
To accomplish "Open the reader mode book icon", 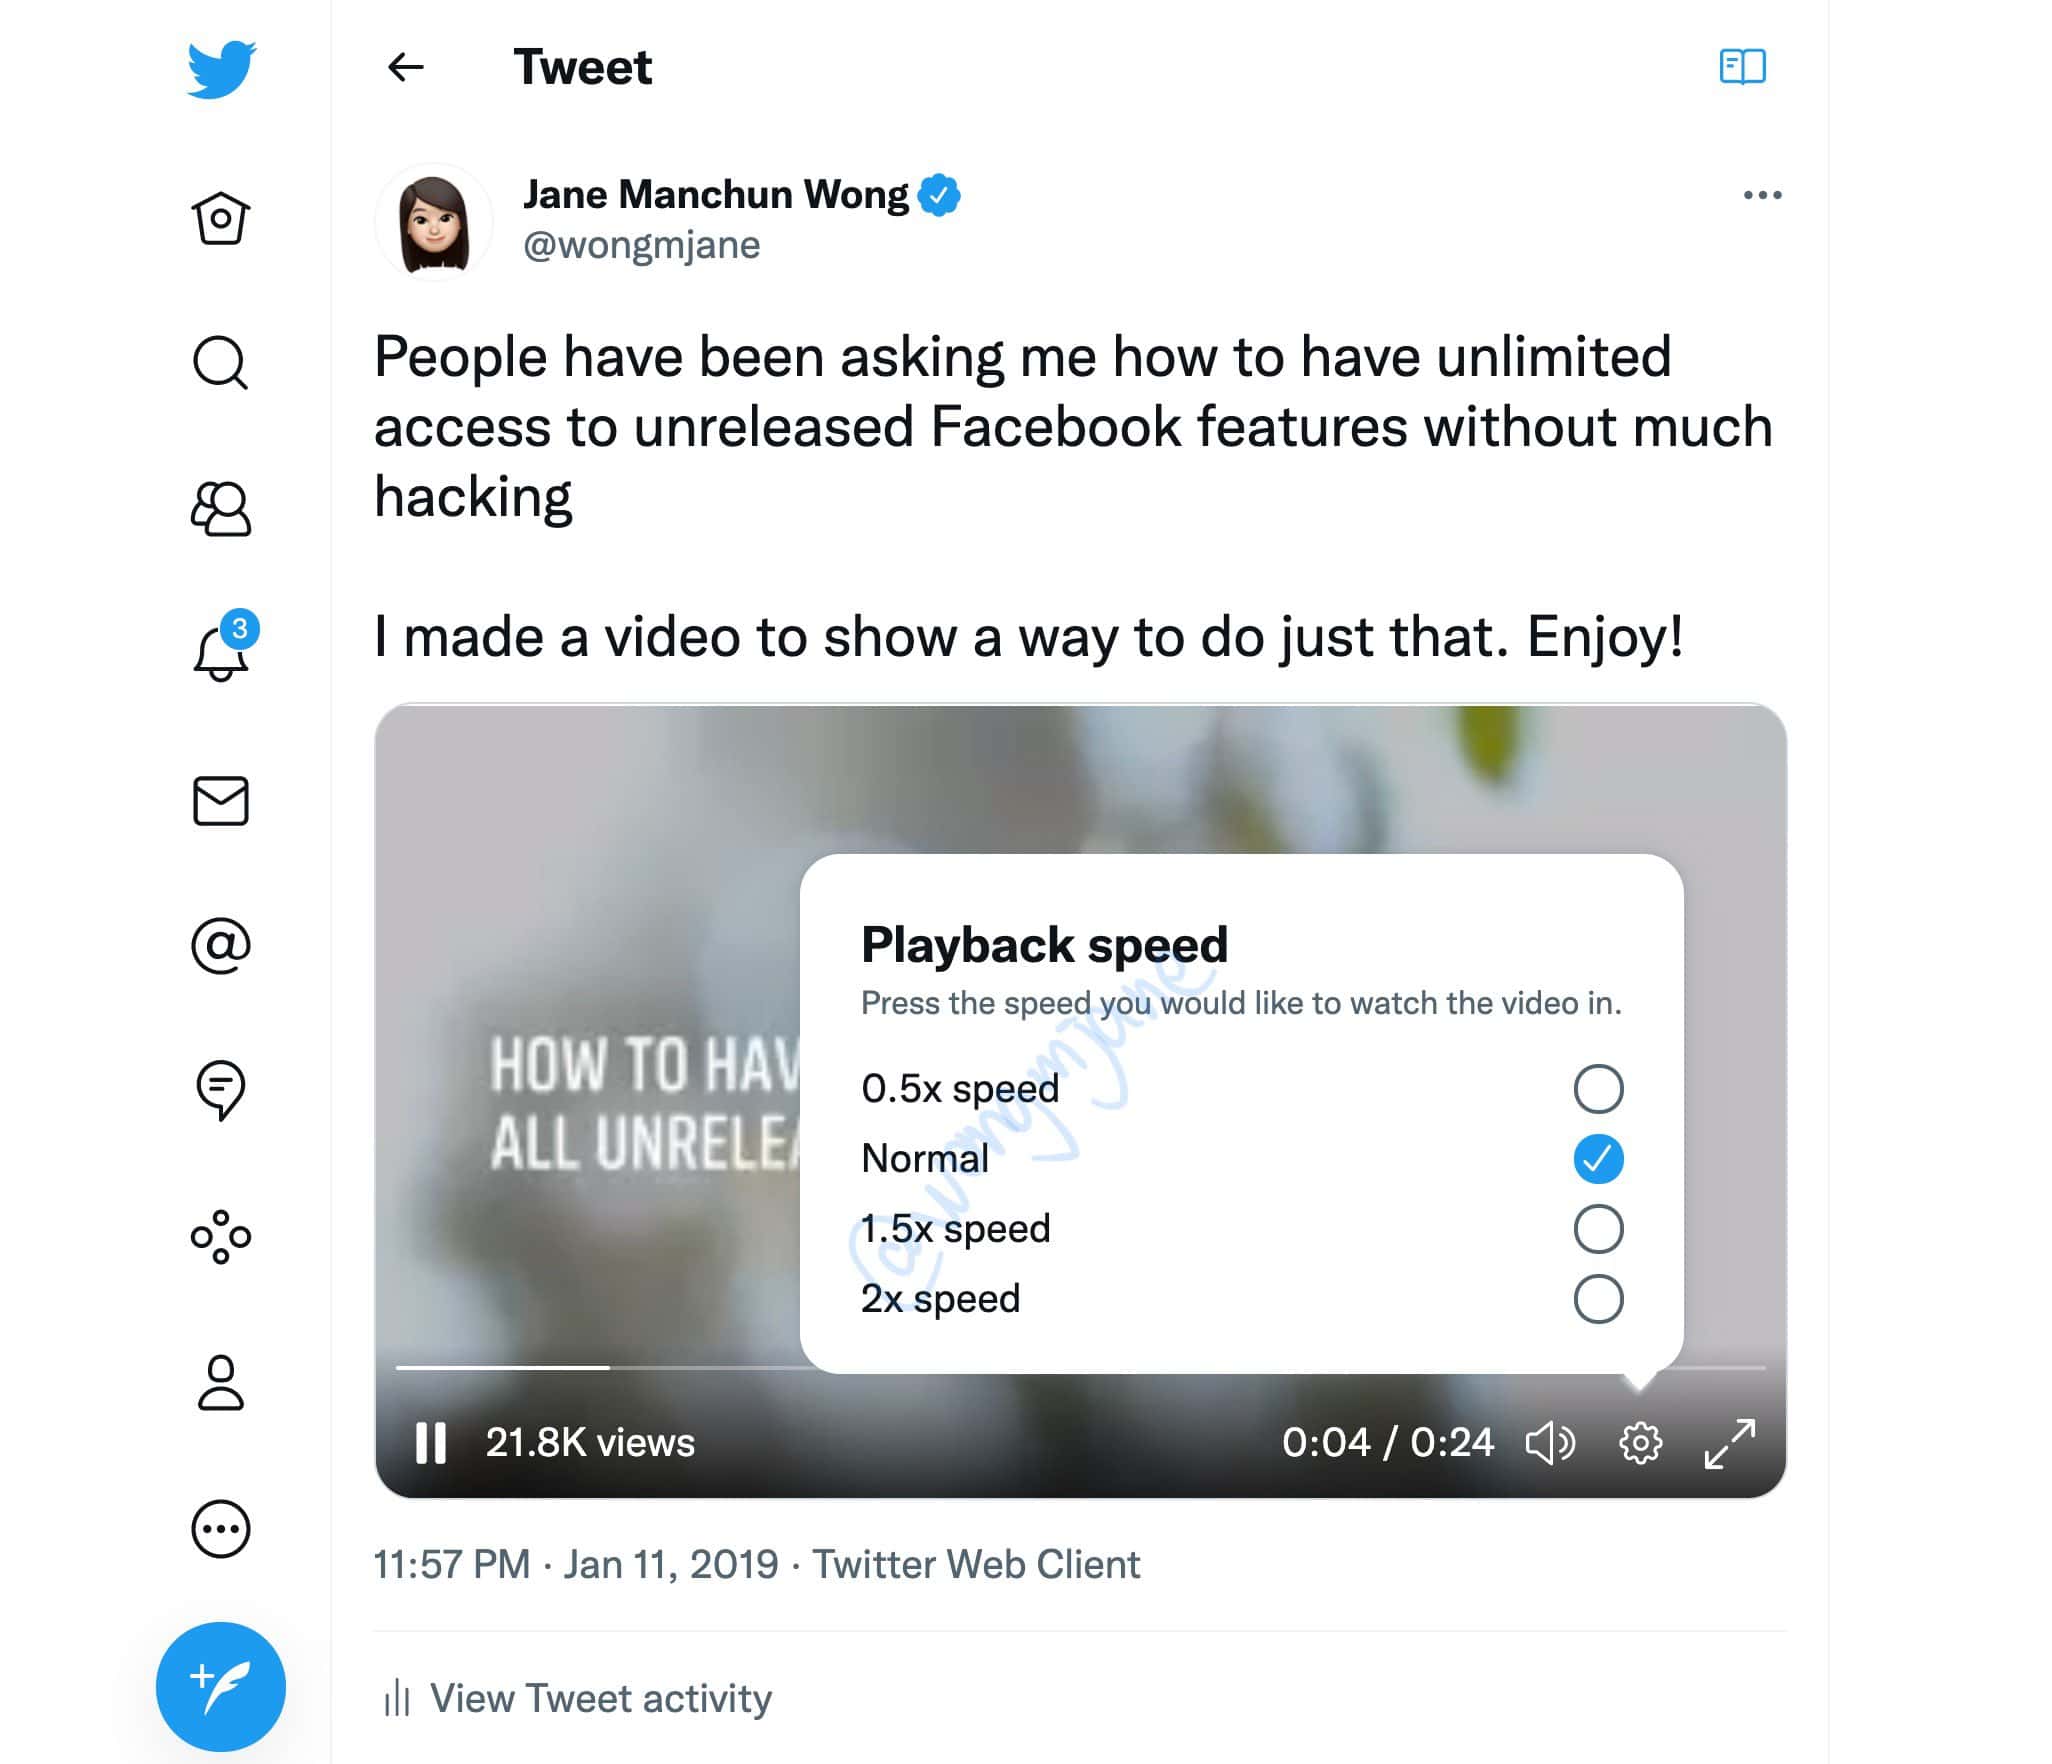I will pyautogui.click(x=1742, y=67).
